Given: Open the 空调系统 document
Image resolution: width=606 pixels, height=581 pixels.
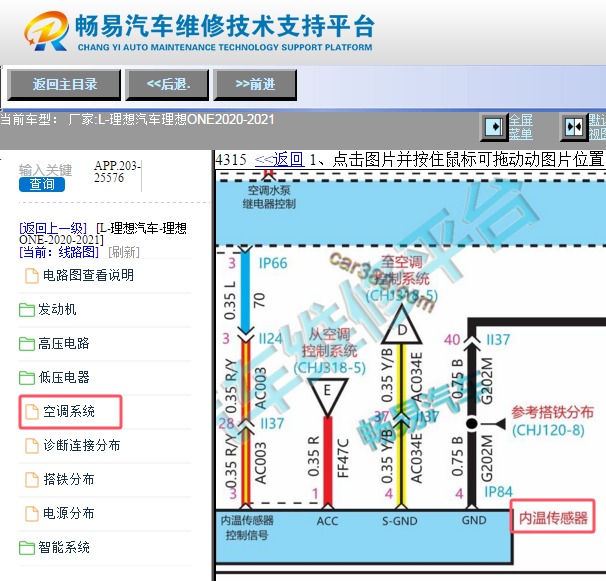Looking at the screenshot, I should coord(69,412).
